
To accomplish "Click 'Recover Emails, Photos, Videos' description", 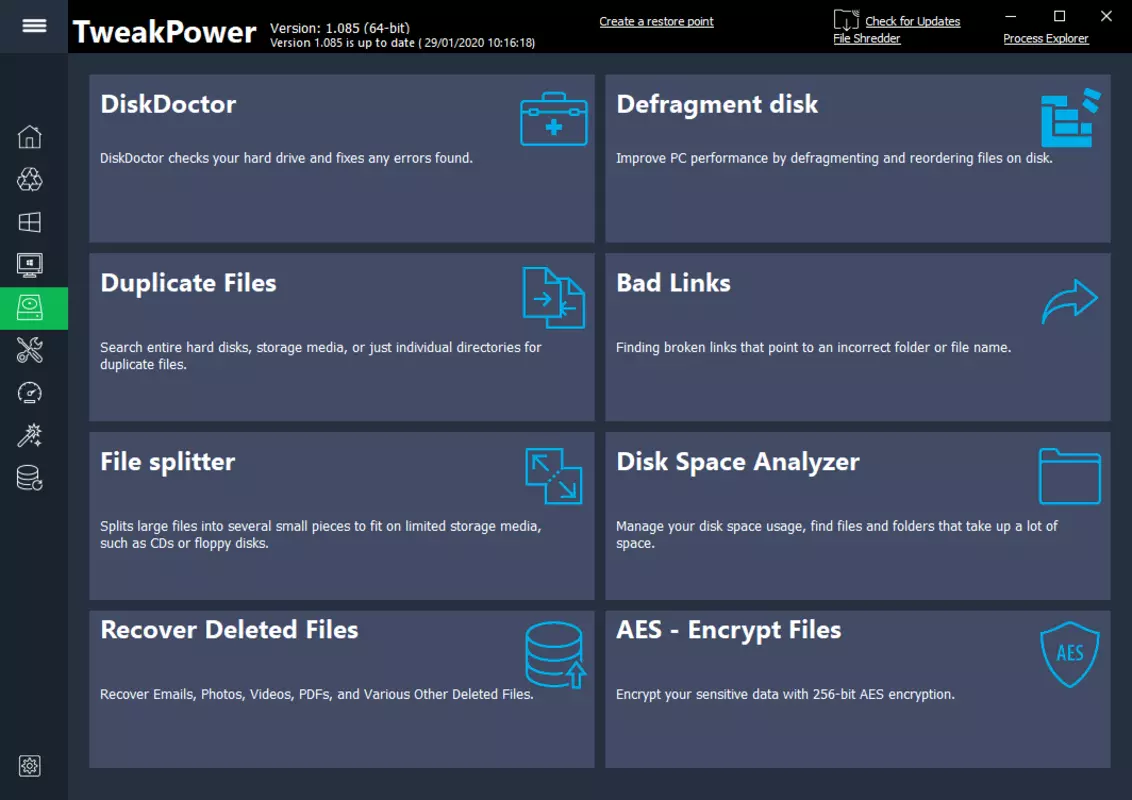I will 316,694.
